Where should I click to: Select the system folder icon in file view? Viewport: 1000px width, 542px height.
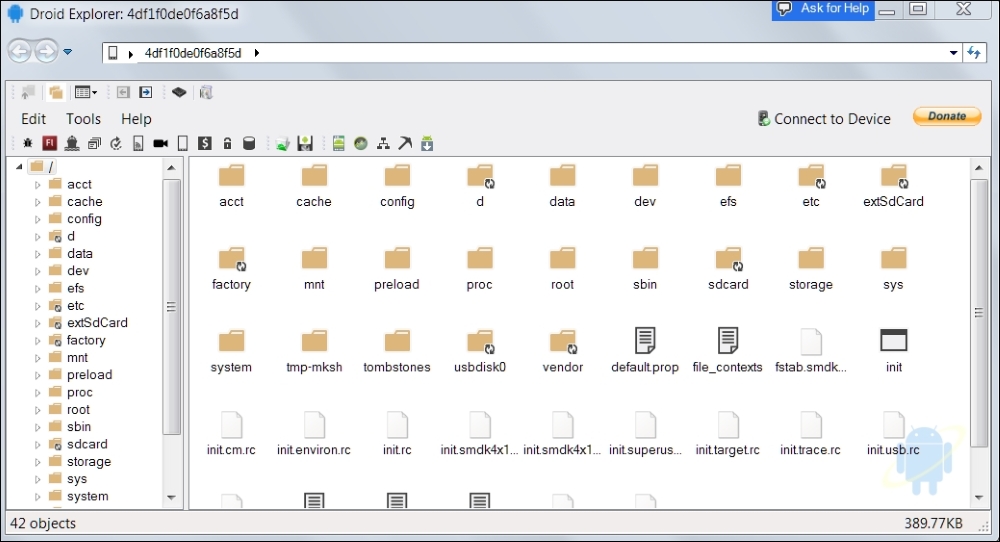tap(232, 341)
